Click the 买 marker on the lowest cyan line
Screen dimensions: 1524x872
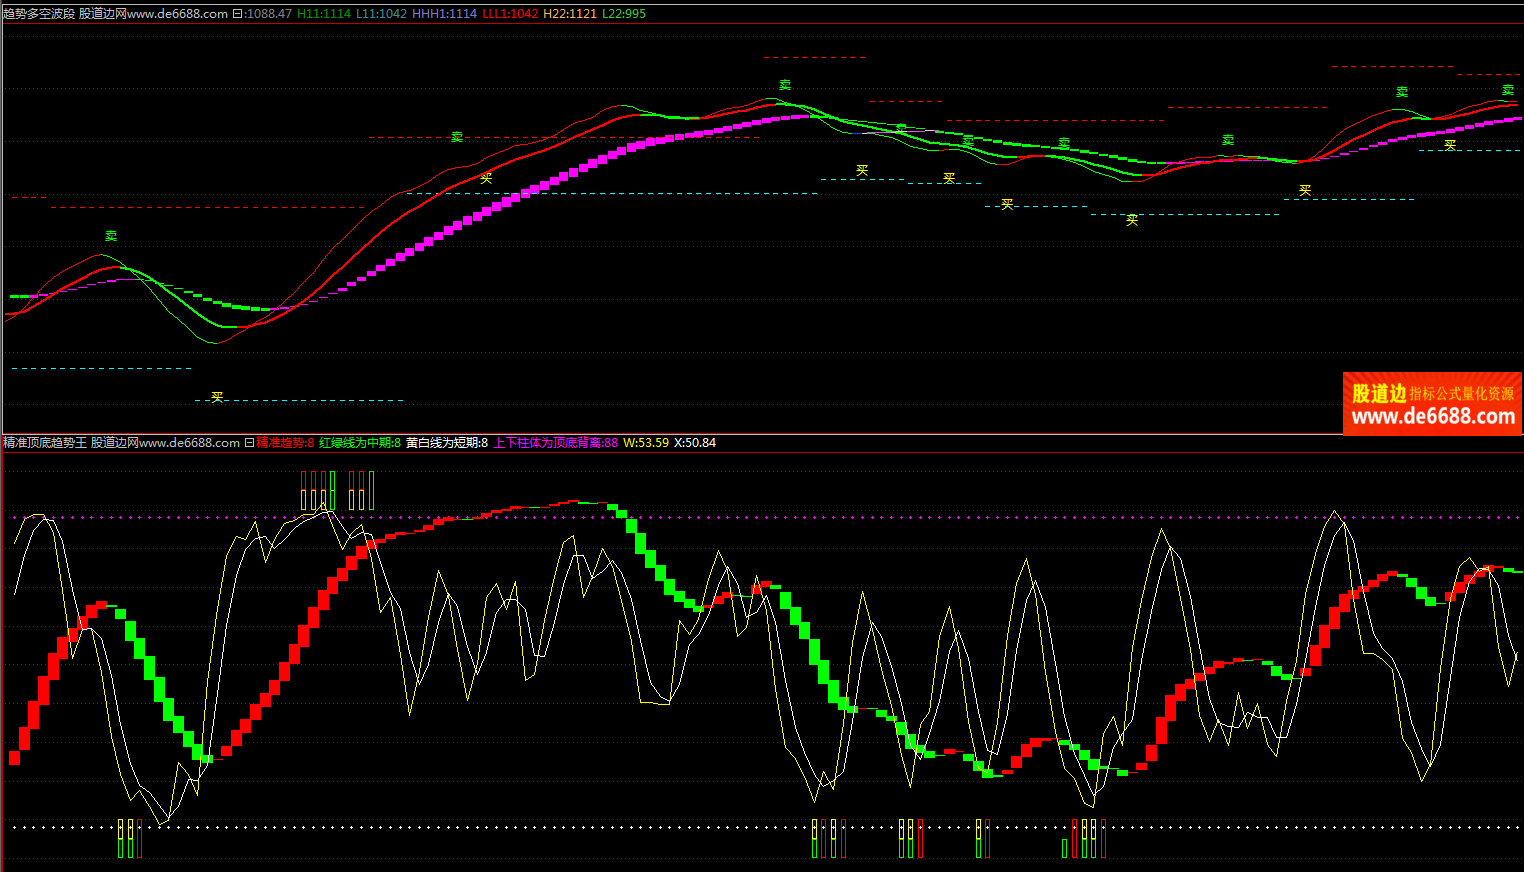coord(217,397)
